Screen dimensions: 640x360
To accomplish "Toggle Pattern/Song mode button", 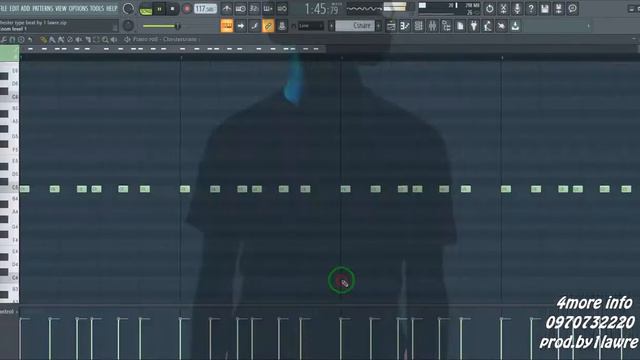I will [145, 10].
